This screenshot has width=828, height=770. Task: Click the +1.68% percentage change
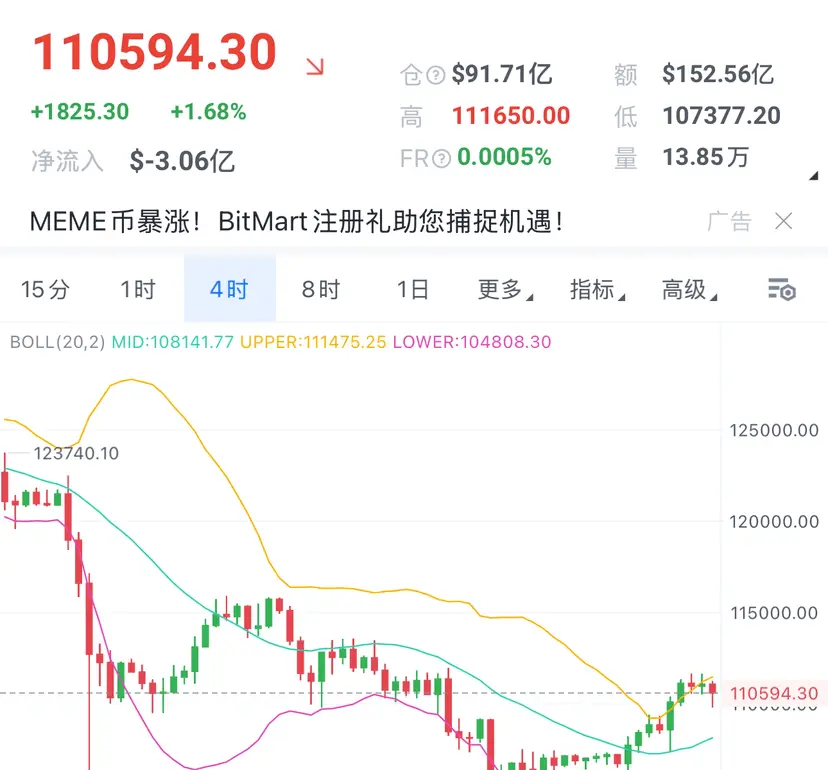point(209,111)
